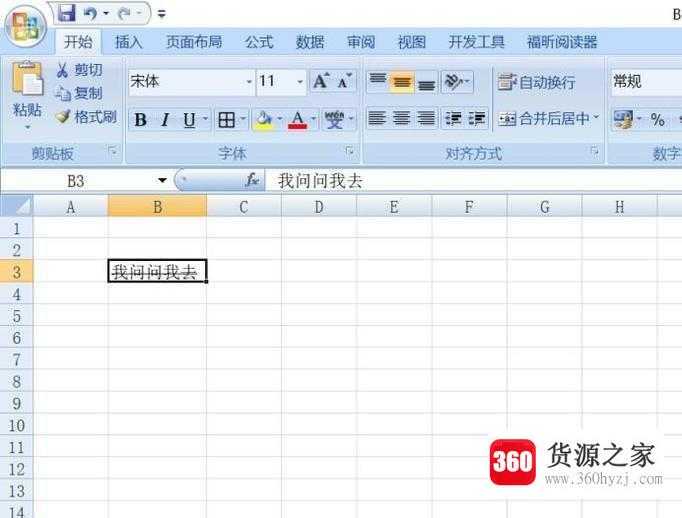
Task: Apply yellow fill color to cell
Action: [264, 120]
